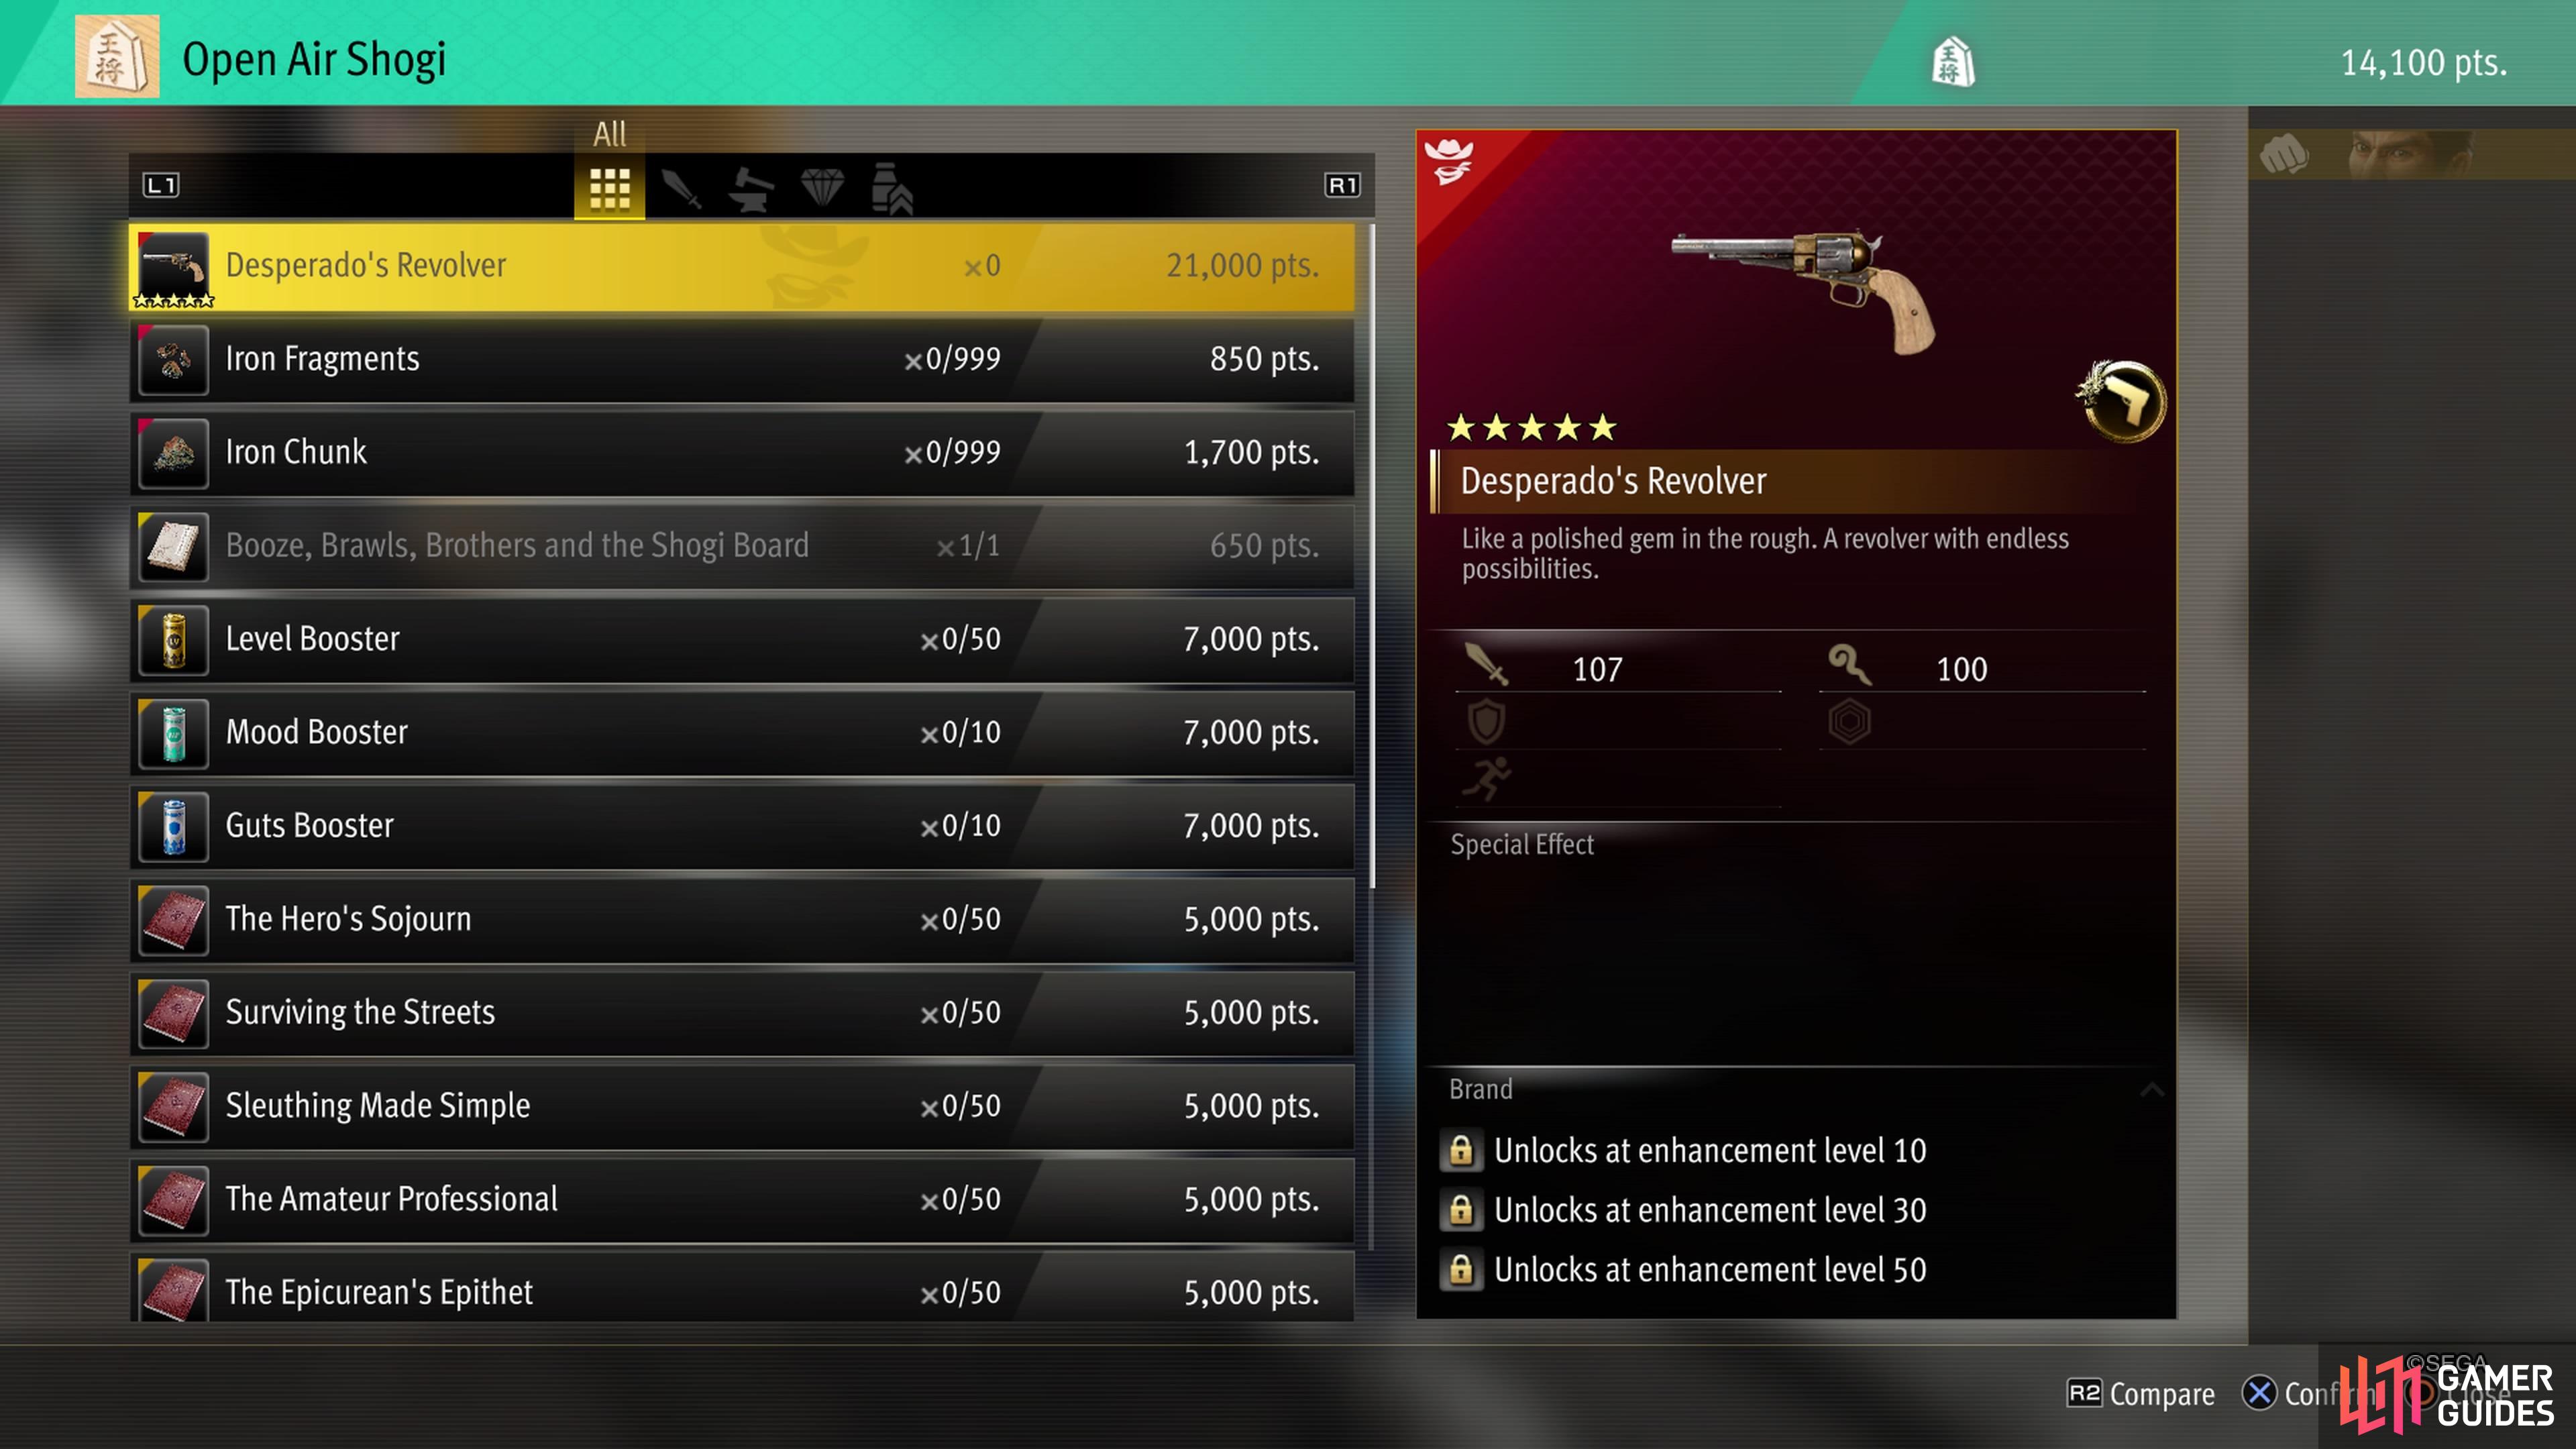2576x1449 pixels.
Task: Open the anvil crafting materials category
Action: click(x=750, y=188)
